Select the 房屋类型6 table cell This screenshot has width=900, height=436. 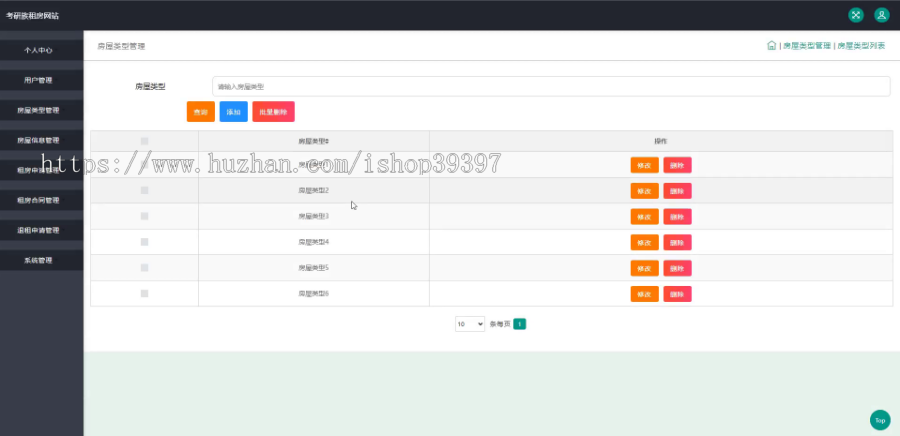[313, 294]
